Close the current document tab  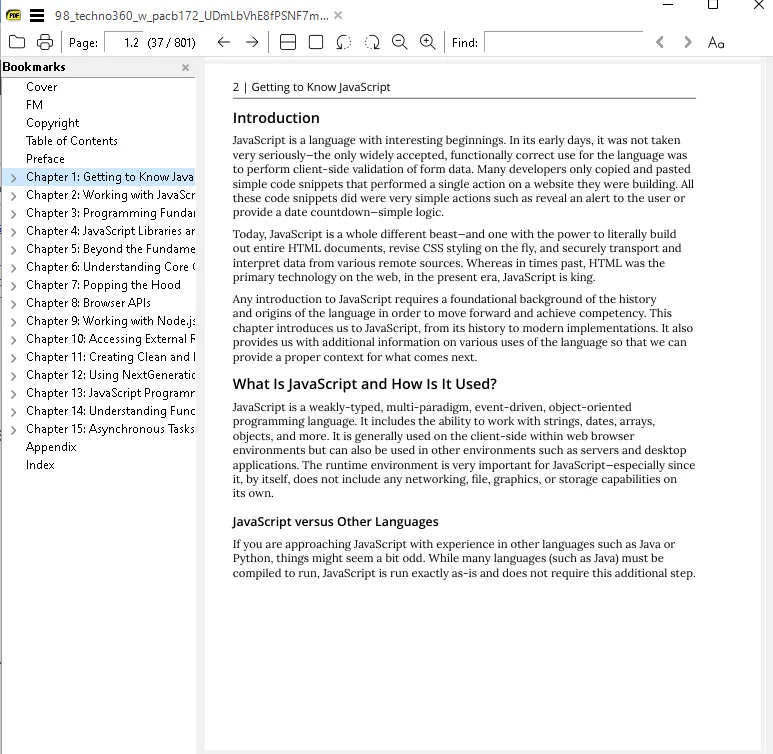(x=338, y=15)
